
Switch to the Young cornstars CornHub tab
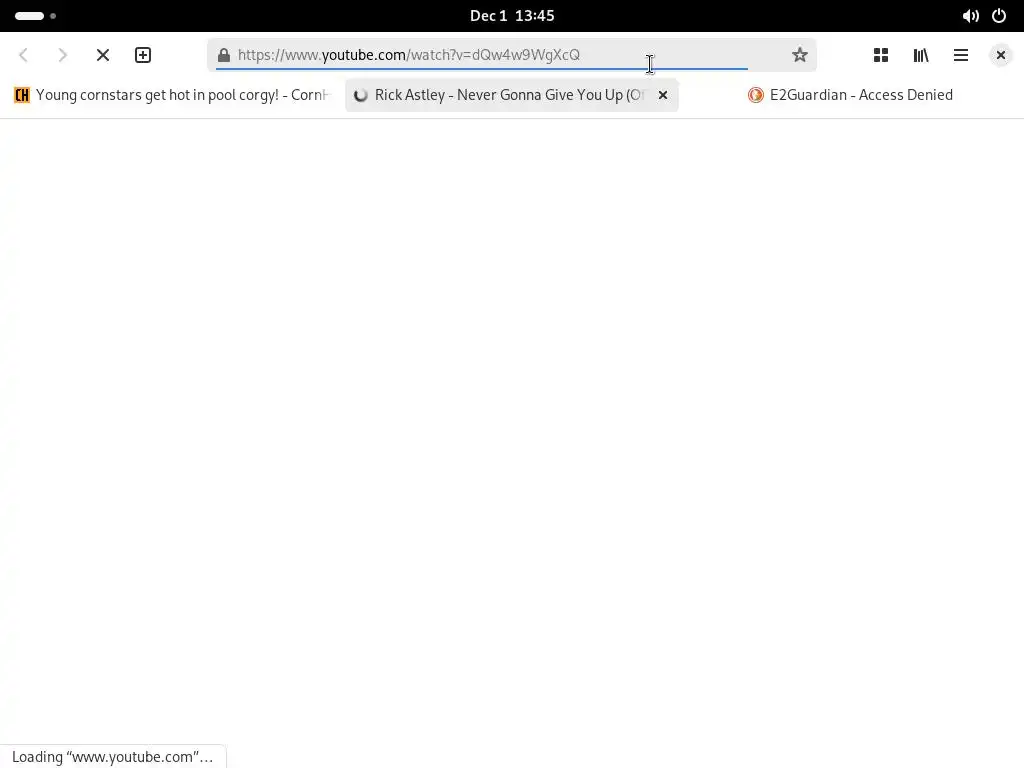click(x=172, y=95)
